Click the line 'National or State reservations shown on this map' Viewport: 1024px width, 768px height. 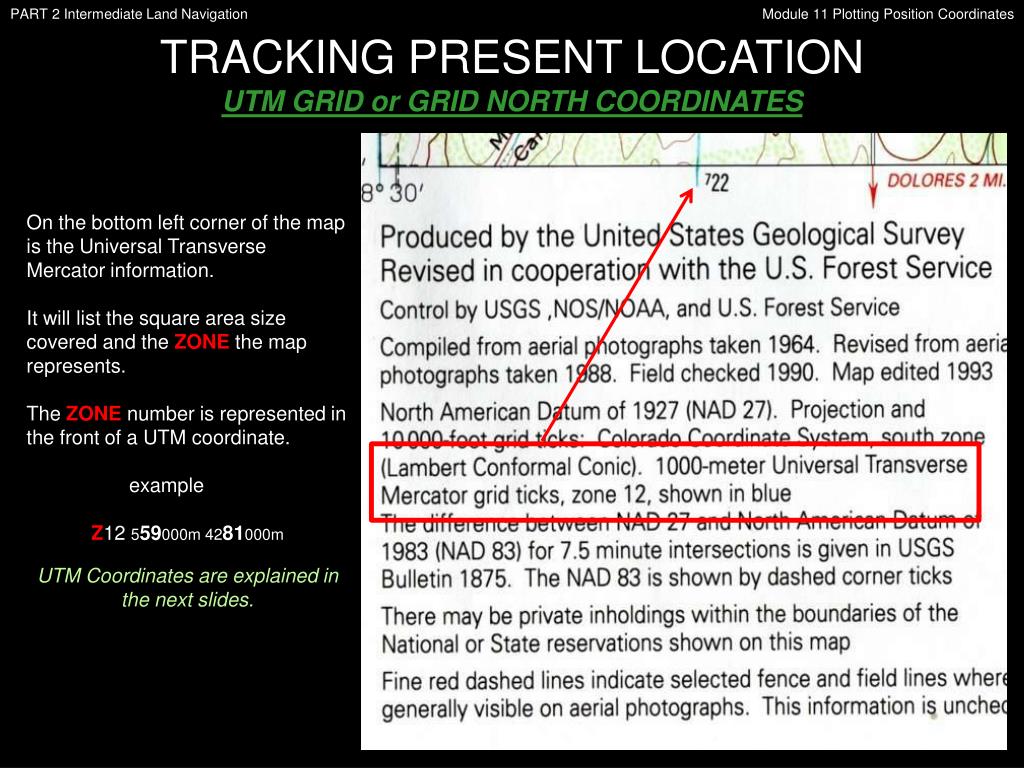coord(615,643)
